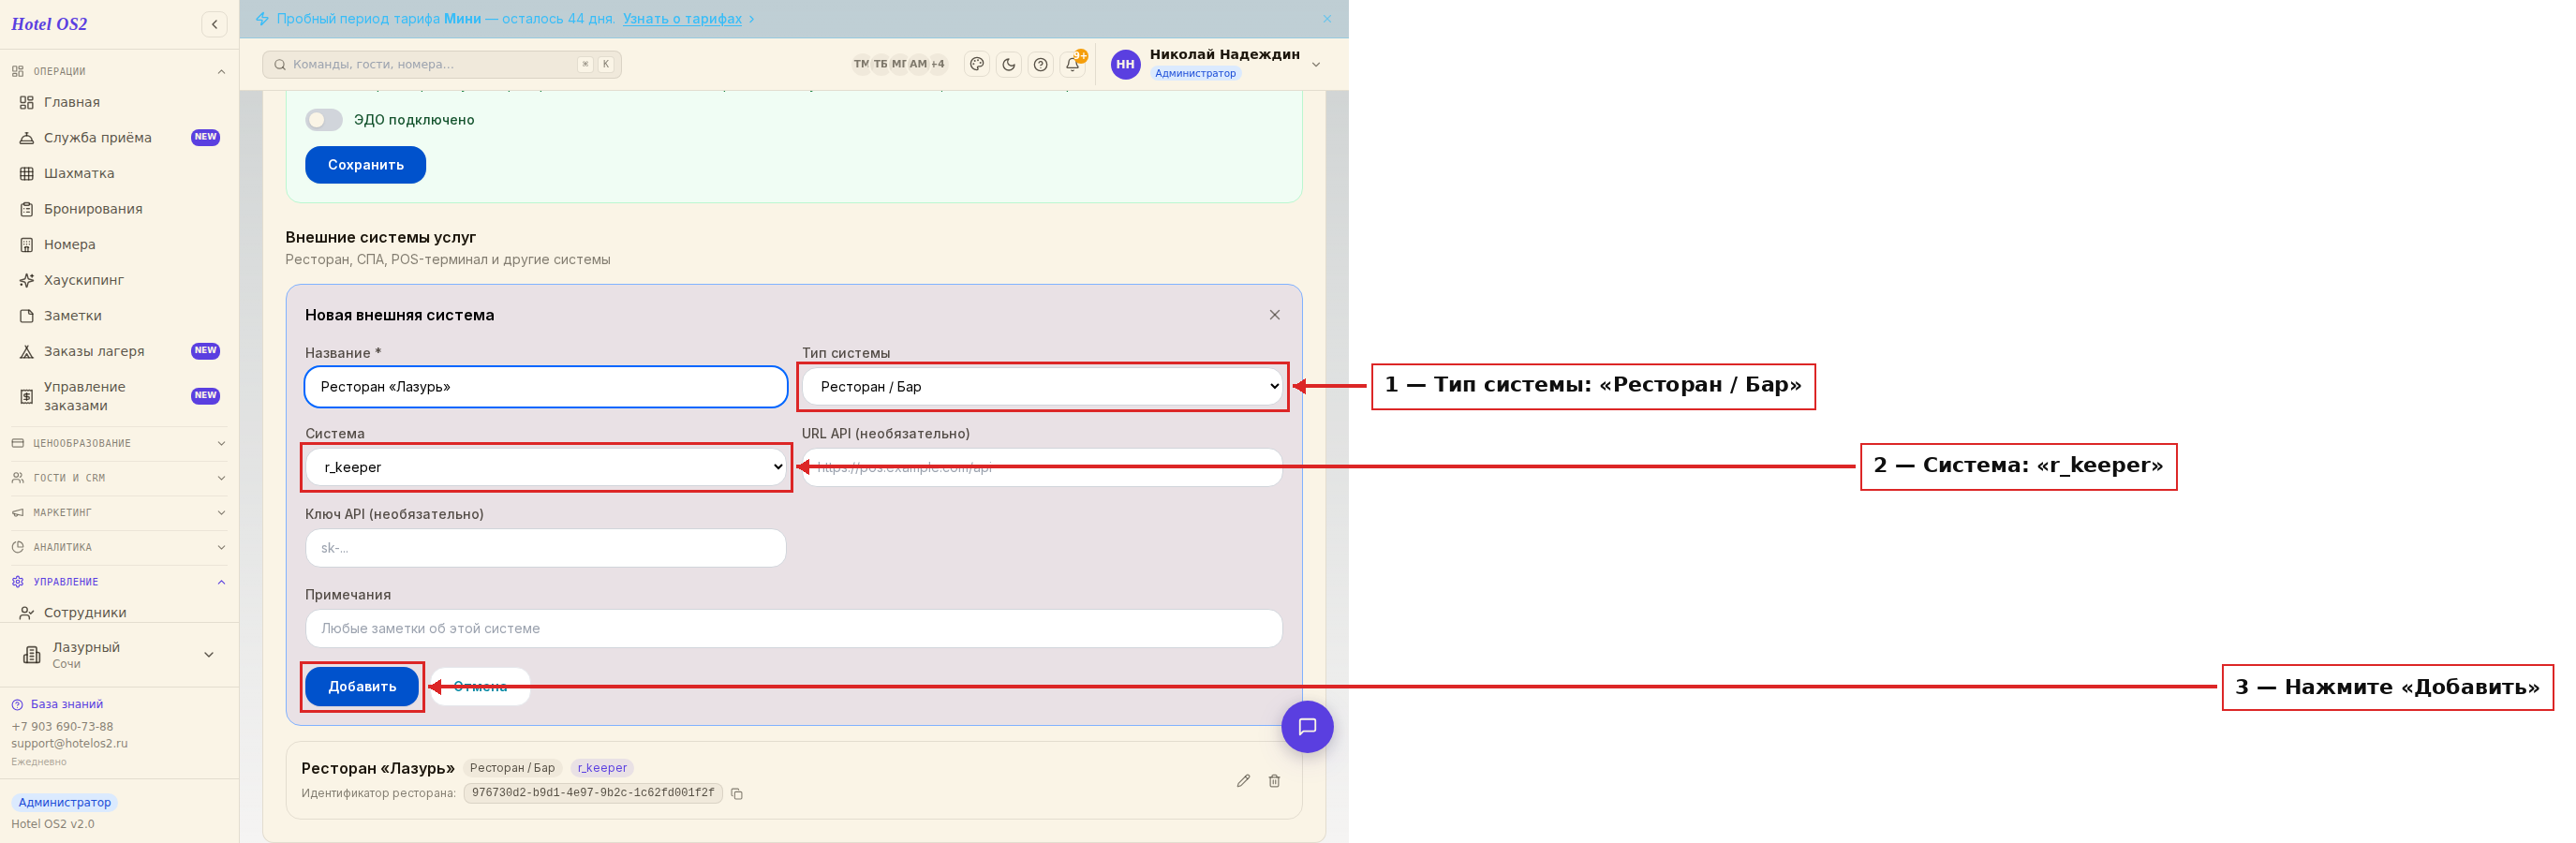This screenshot has height=843, width=2576.
Task: Open Бронирования
Action: point(119,209)
